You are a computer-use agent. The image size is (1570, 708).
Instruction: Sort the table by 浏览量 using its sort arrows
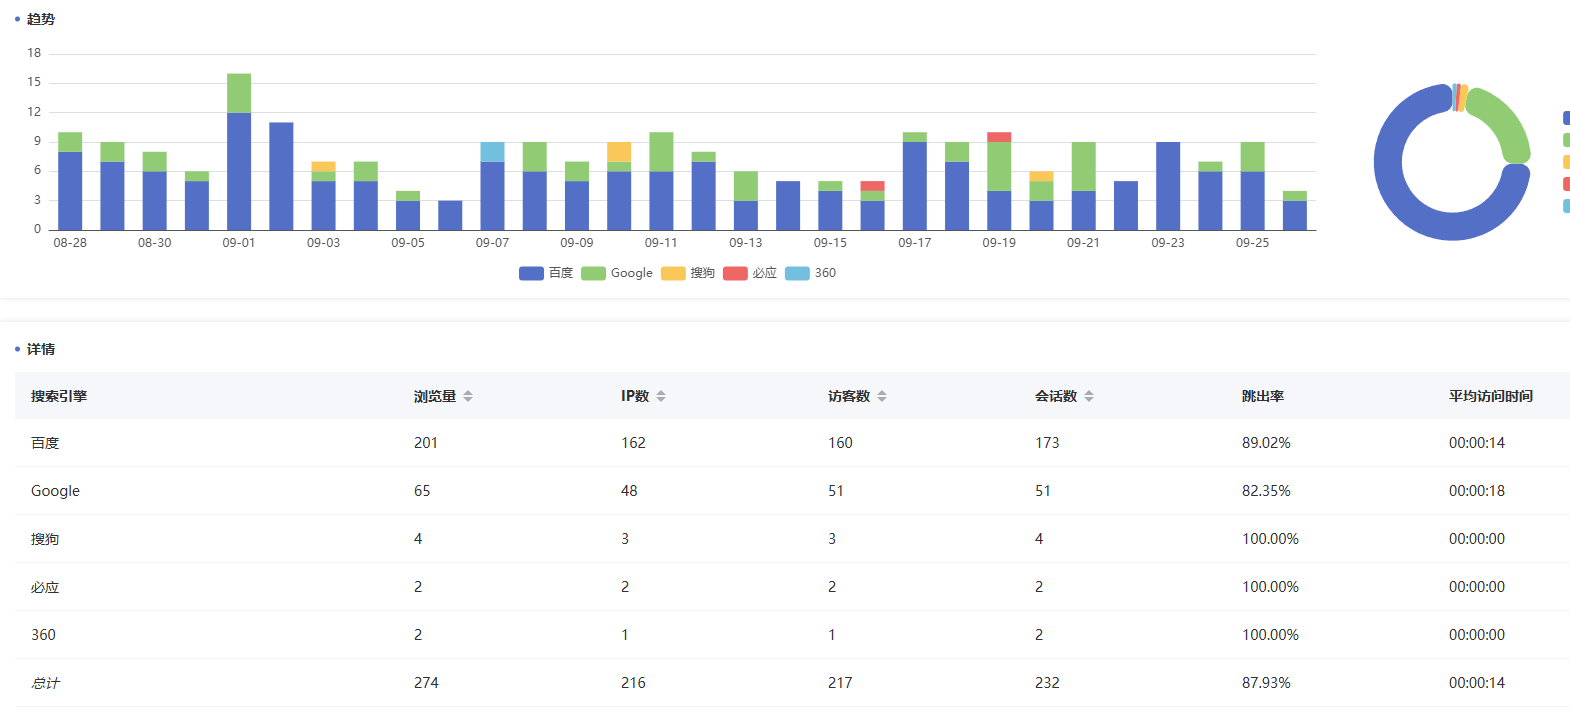468,397
